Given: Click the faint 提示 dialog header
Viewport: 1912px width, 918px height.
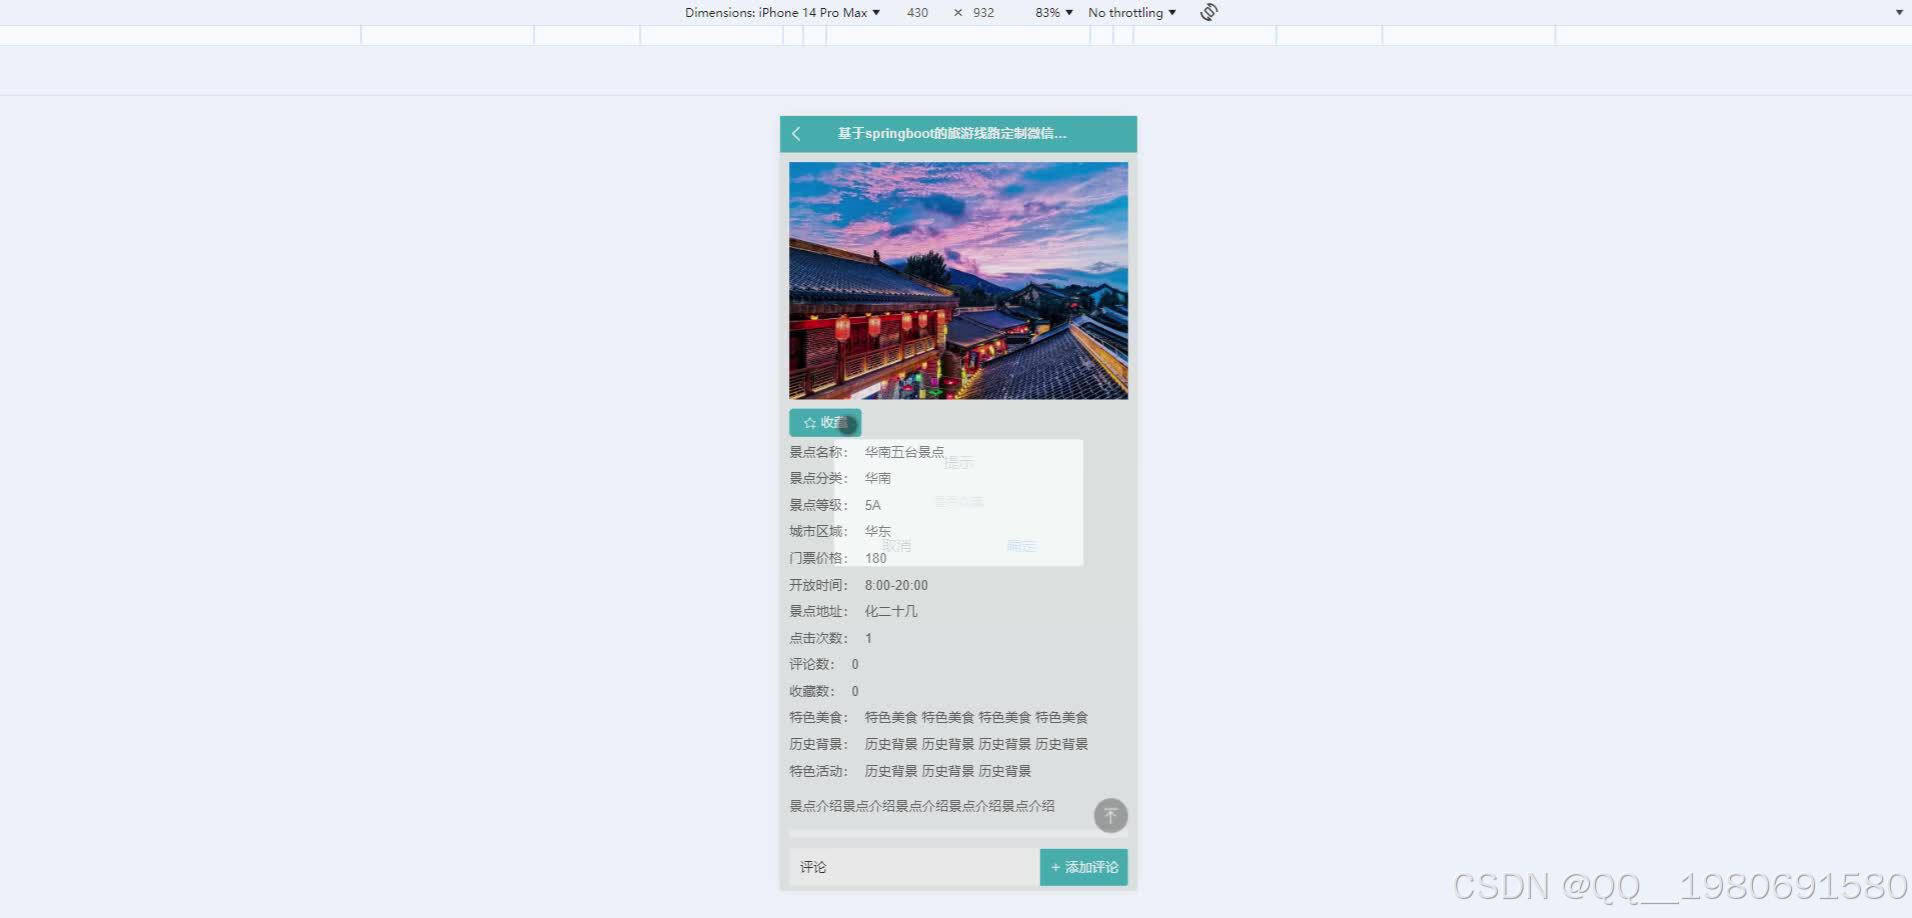Looking at the screenshot, I should [x=959, y=462].
